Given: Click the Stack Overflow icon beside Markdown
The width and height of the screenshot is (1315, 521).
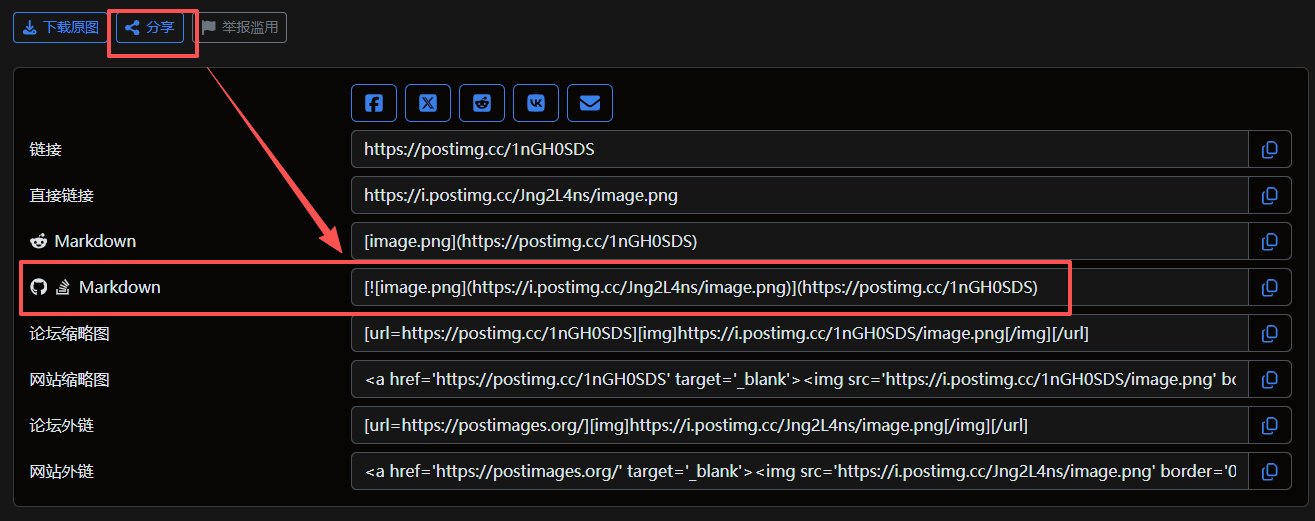Looking at the screenshot, I should [x=62, y=288].
